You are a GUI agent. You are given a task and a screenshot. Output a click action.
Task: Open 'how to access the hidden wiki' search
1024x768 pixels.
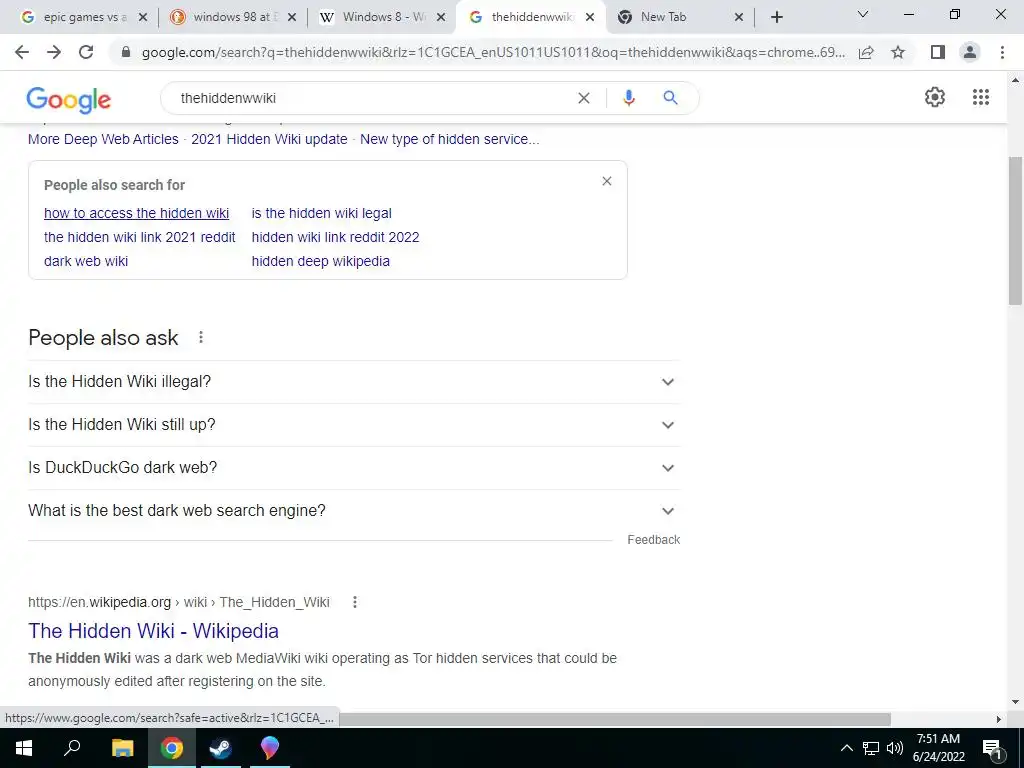pyautogui.click(x=136, y=214)
